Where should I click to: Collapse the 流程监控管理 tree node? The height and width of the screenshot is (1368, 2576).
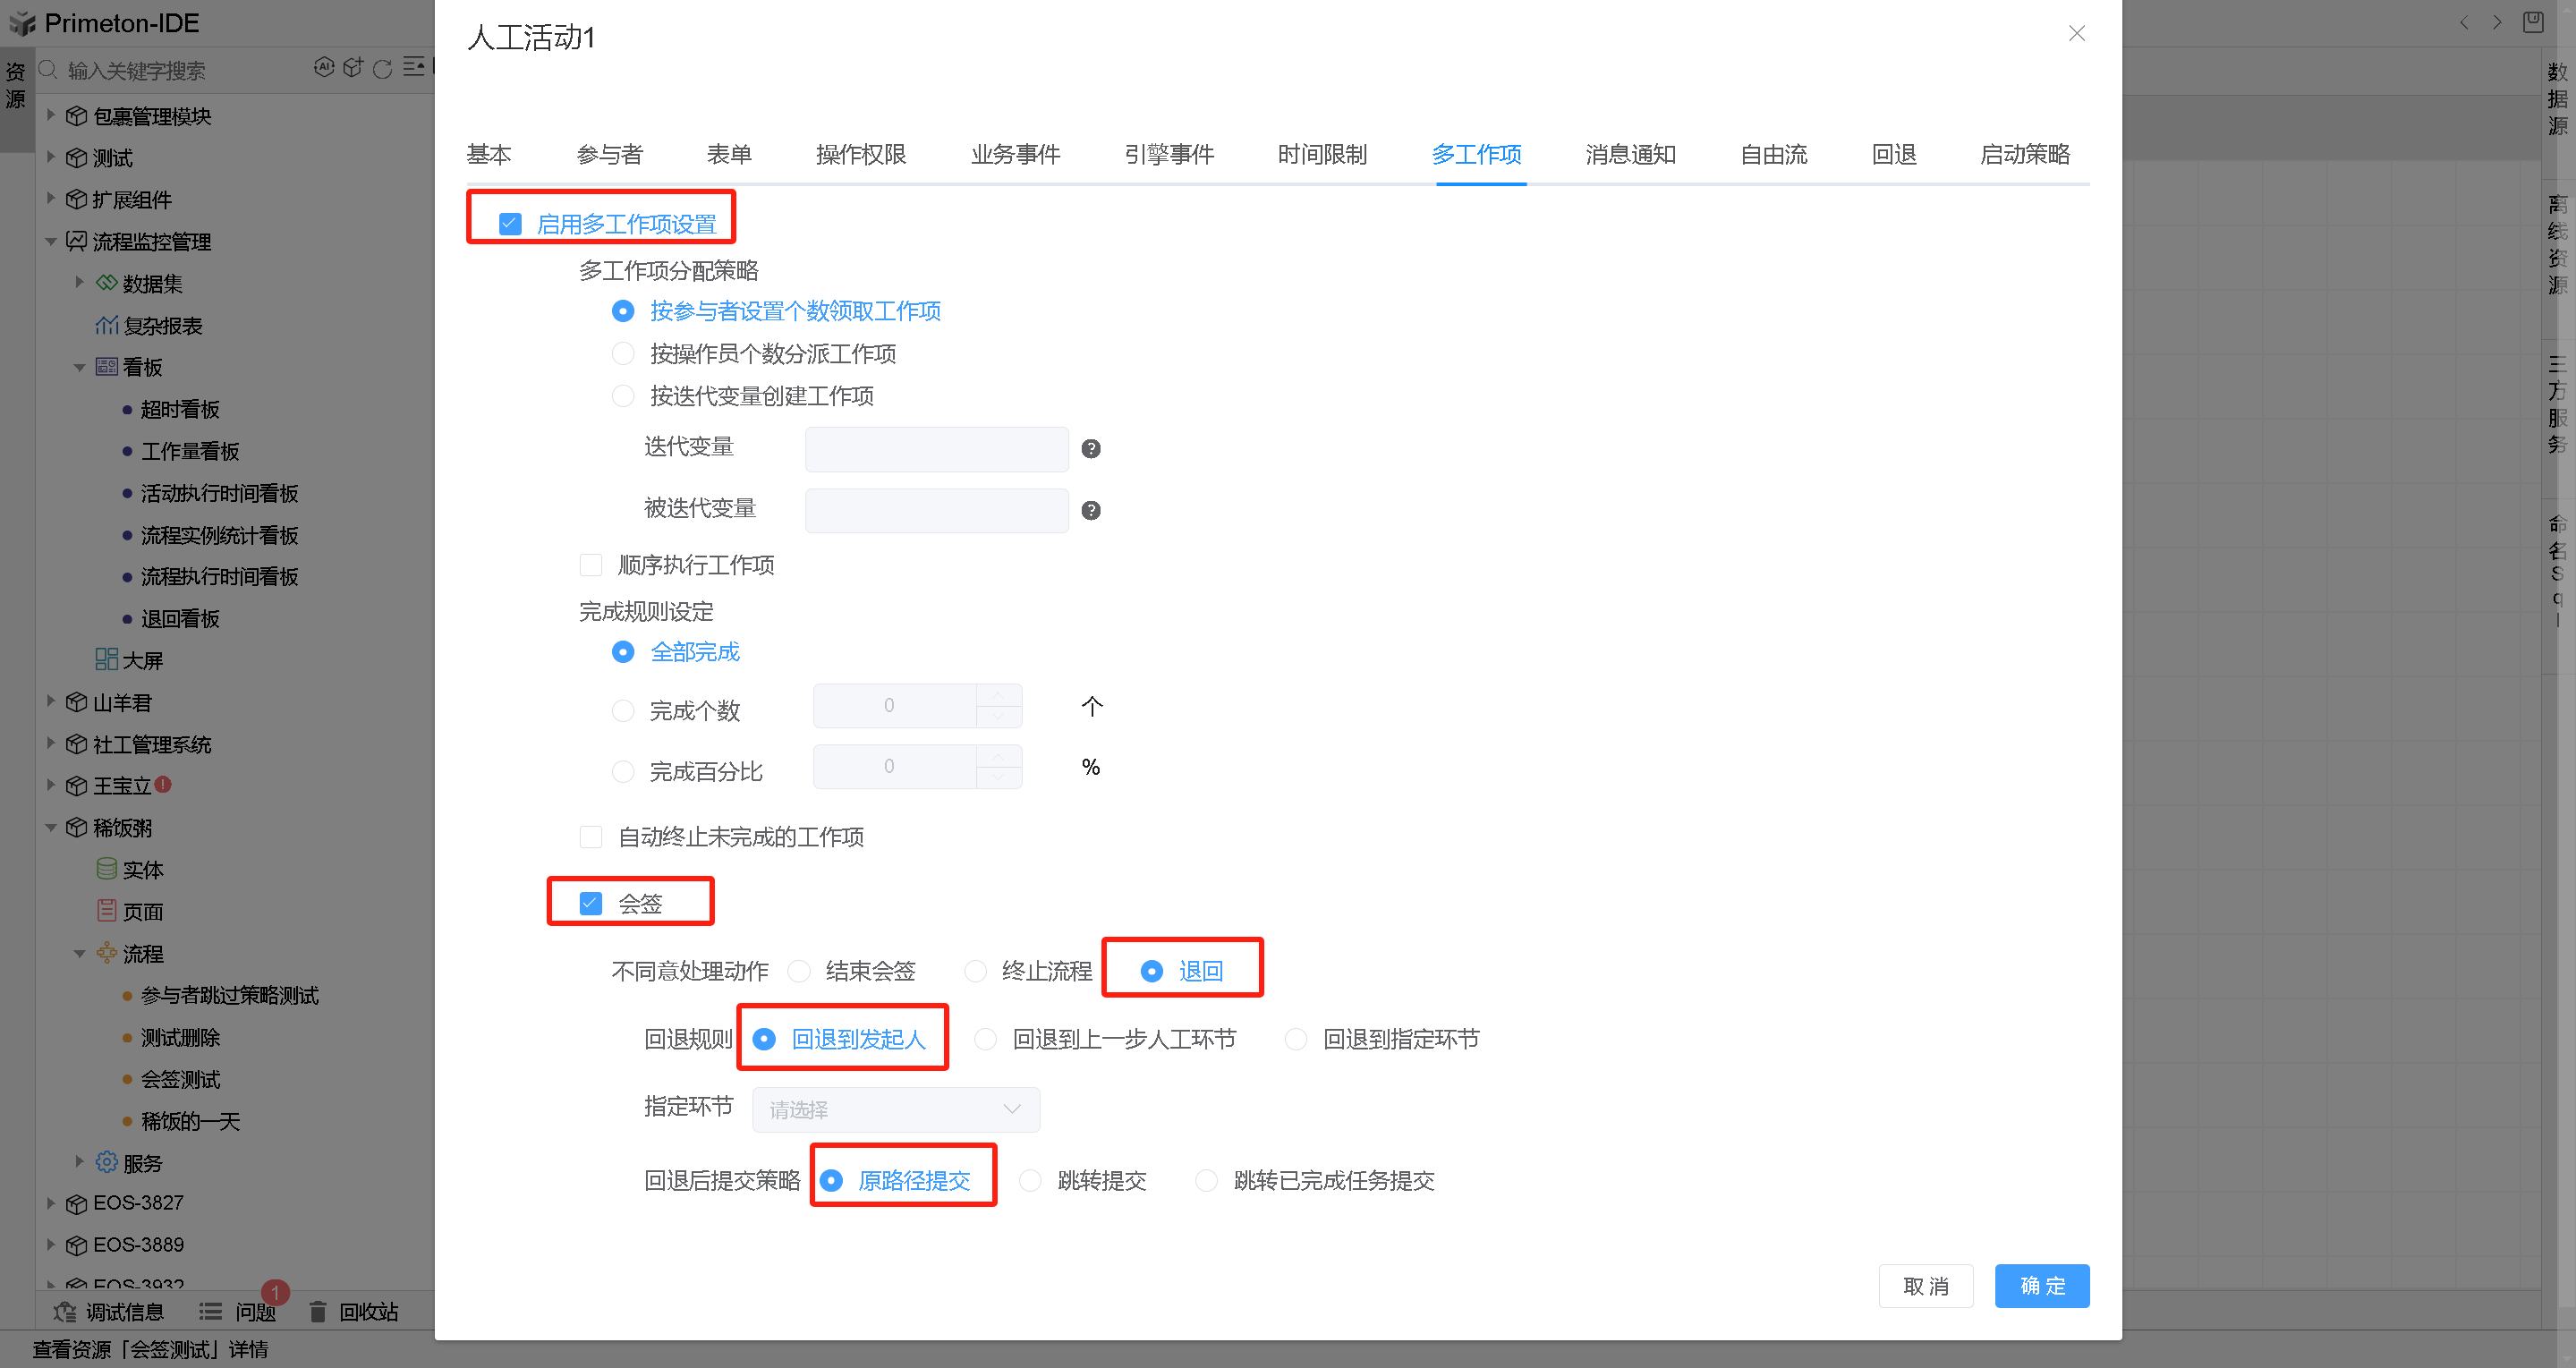point(51,241)
